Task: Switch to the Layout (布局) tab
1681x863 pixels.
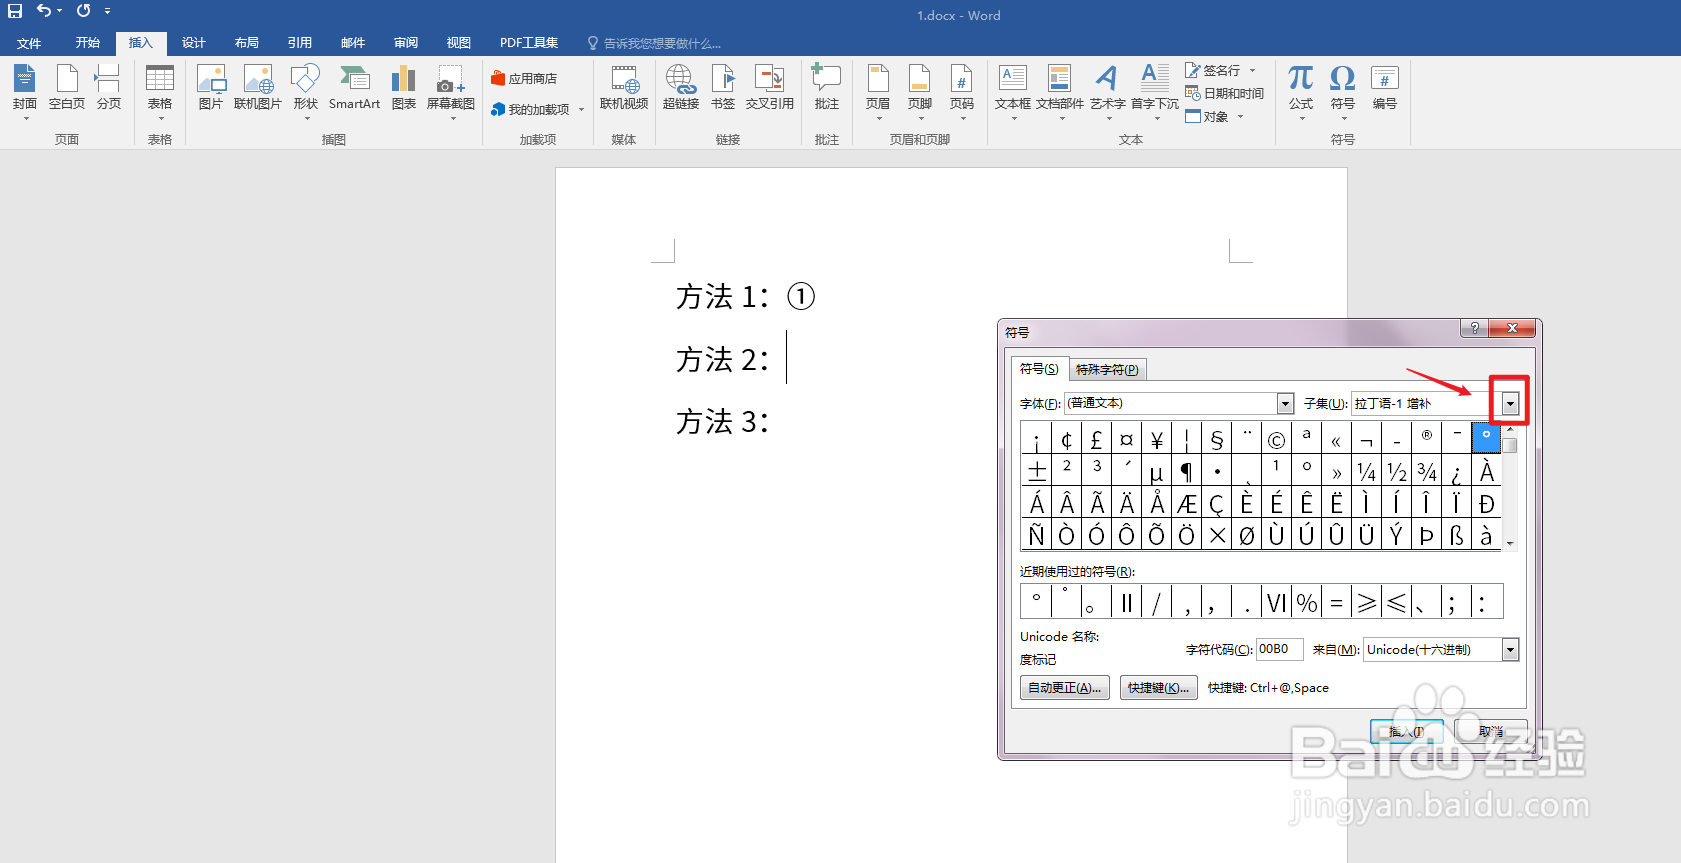Action: (247, 43)
